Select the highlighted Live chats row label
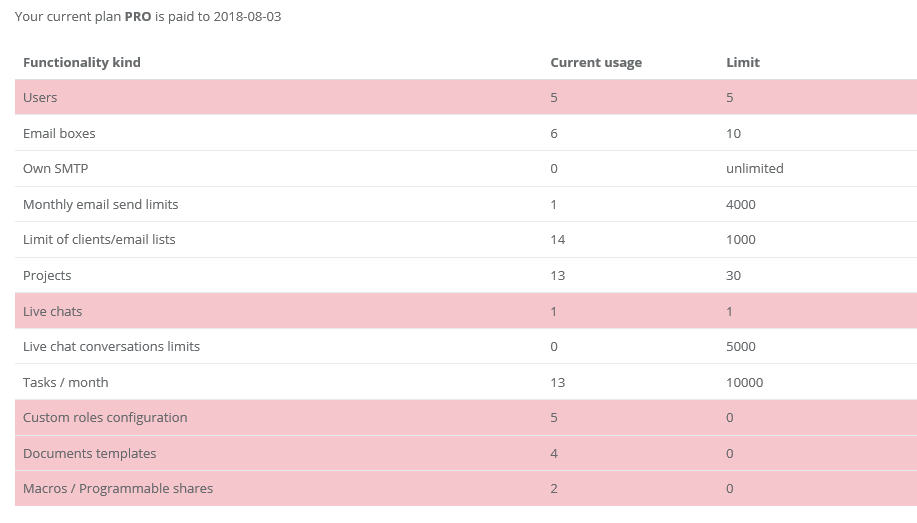This screenshot has width=917, height=523. [x=52, y=312]
